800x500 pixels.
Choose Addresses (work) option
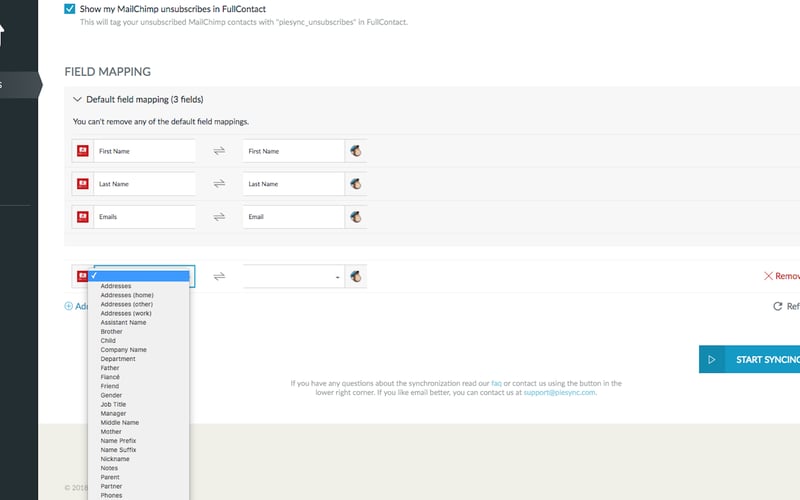[126, 314]
